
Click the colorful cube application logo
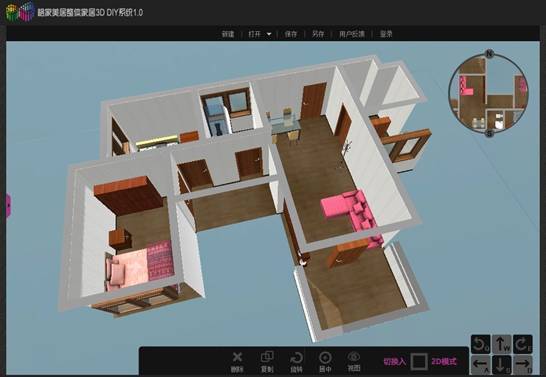click(x=20, y=12)
